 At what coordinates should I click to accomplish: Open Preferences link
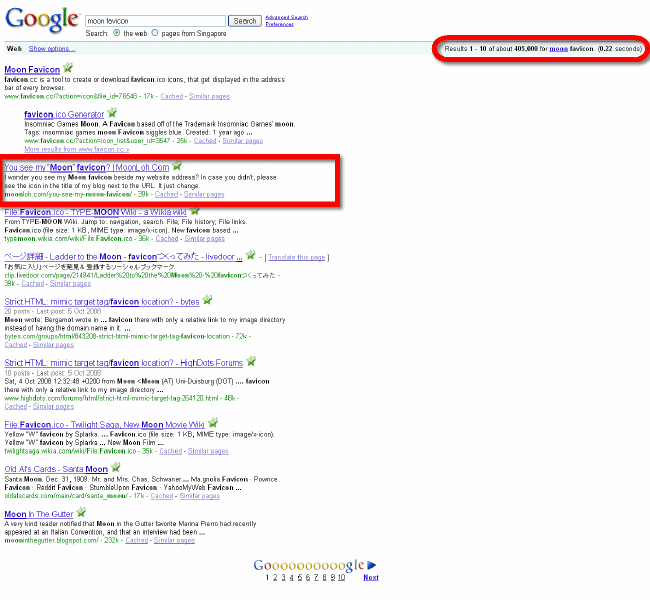(279, 24)
